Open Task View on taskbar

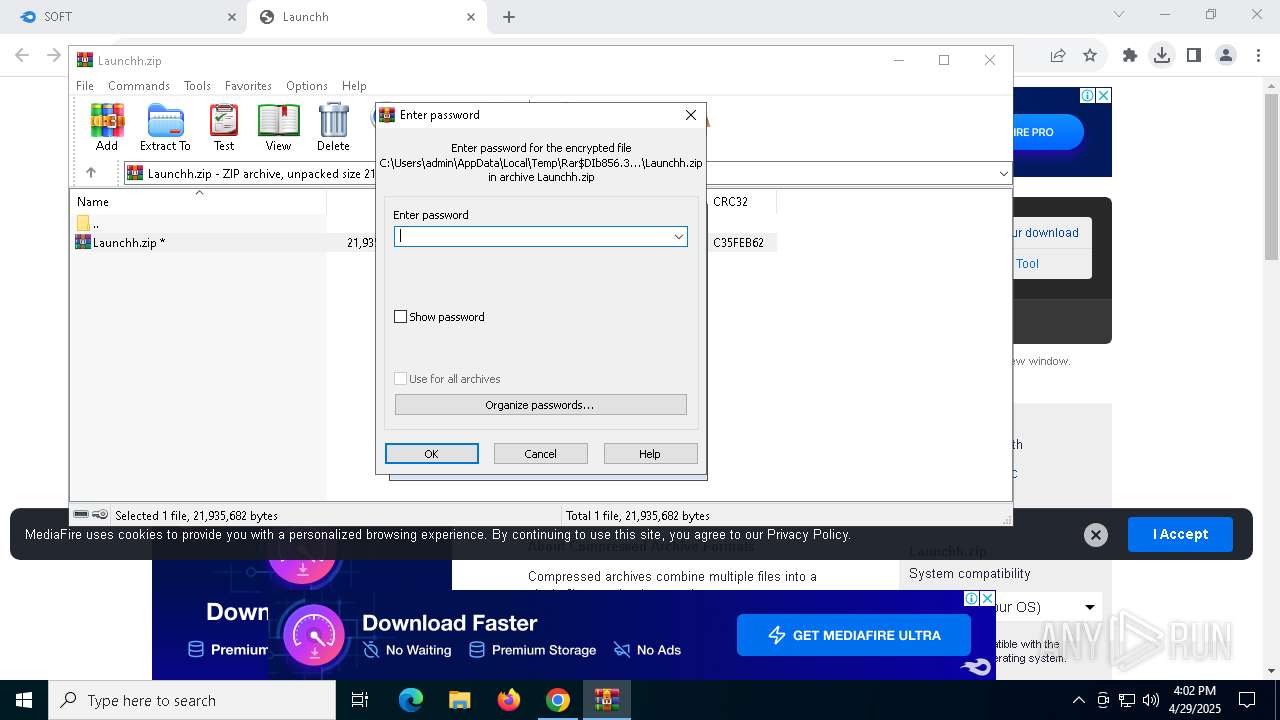[361, 700]
